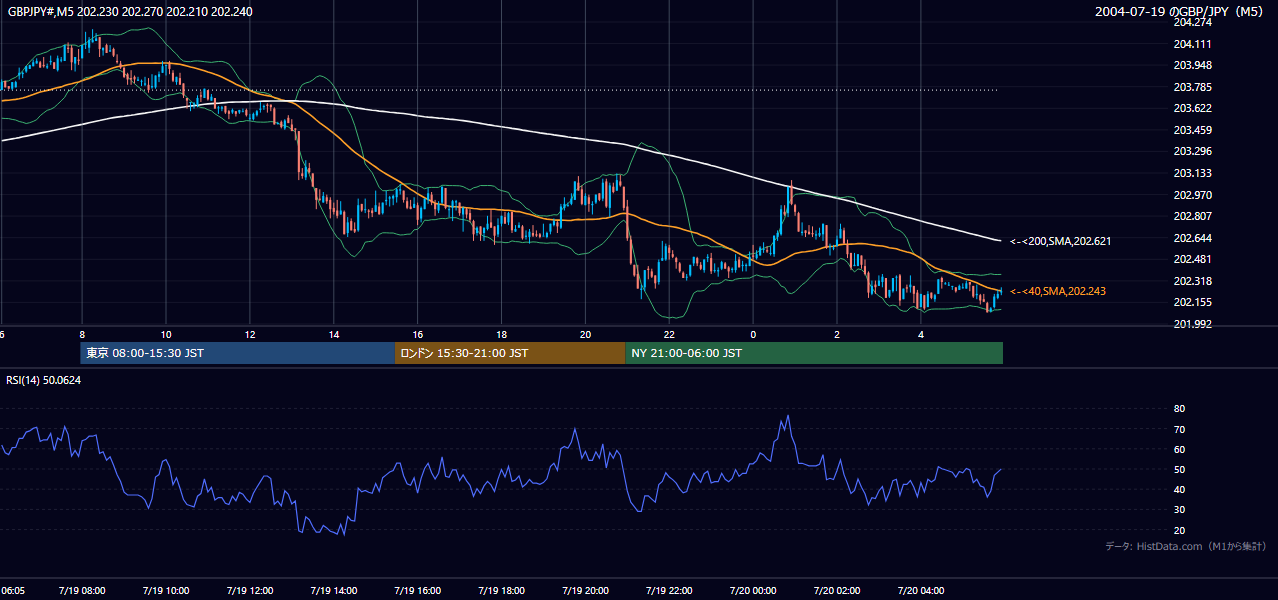The image size is (1278, 600).
Task: Click the price axis value 201.992
Action: 1192,324
